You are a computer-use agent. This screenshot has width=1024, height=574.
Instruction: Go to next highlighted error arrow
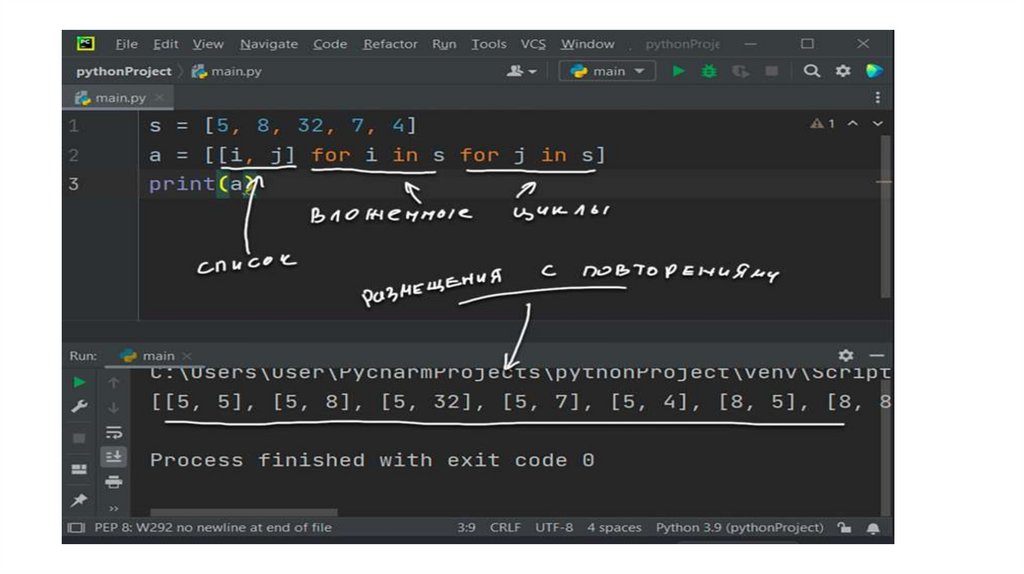pos(878,123)
